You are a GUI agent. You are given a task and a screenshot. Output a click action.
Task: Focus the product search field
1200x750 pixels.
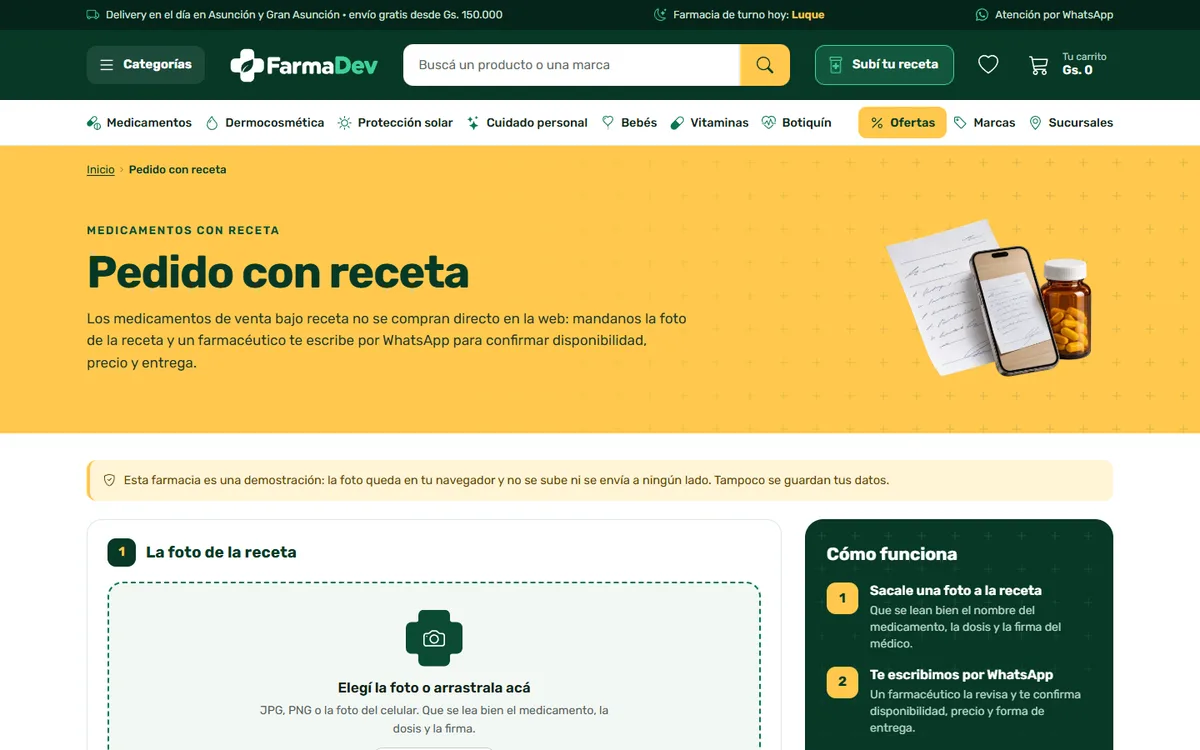(x=571, y=65)
